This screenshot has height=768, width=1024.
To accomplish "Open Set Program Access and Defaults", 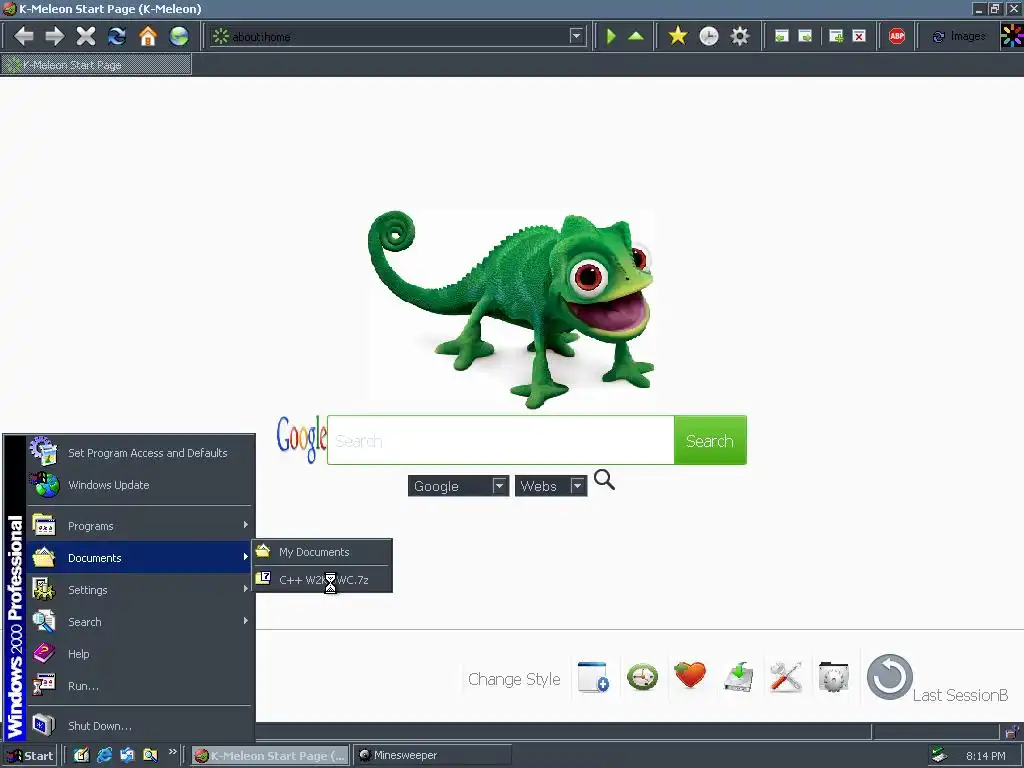I will click(x=140, y=453).
